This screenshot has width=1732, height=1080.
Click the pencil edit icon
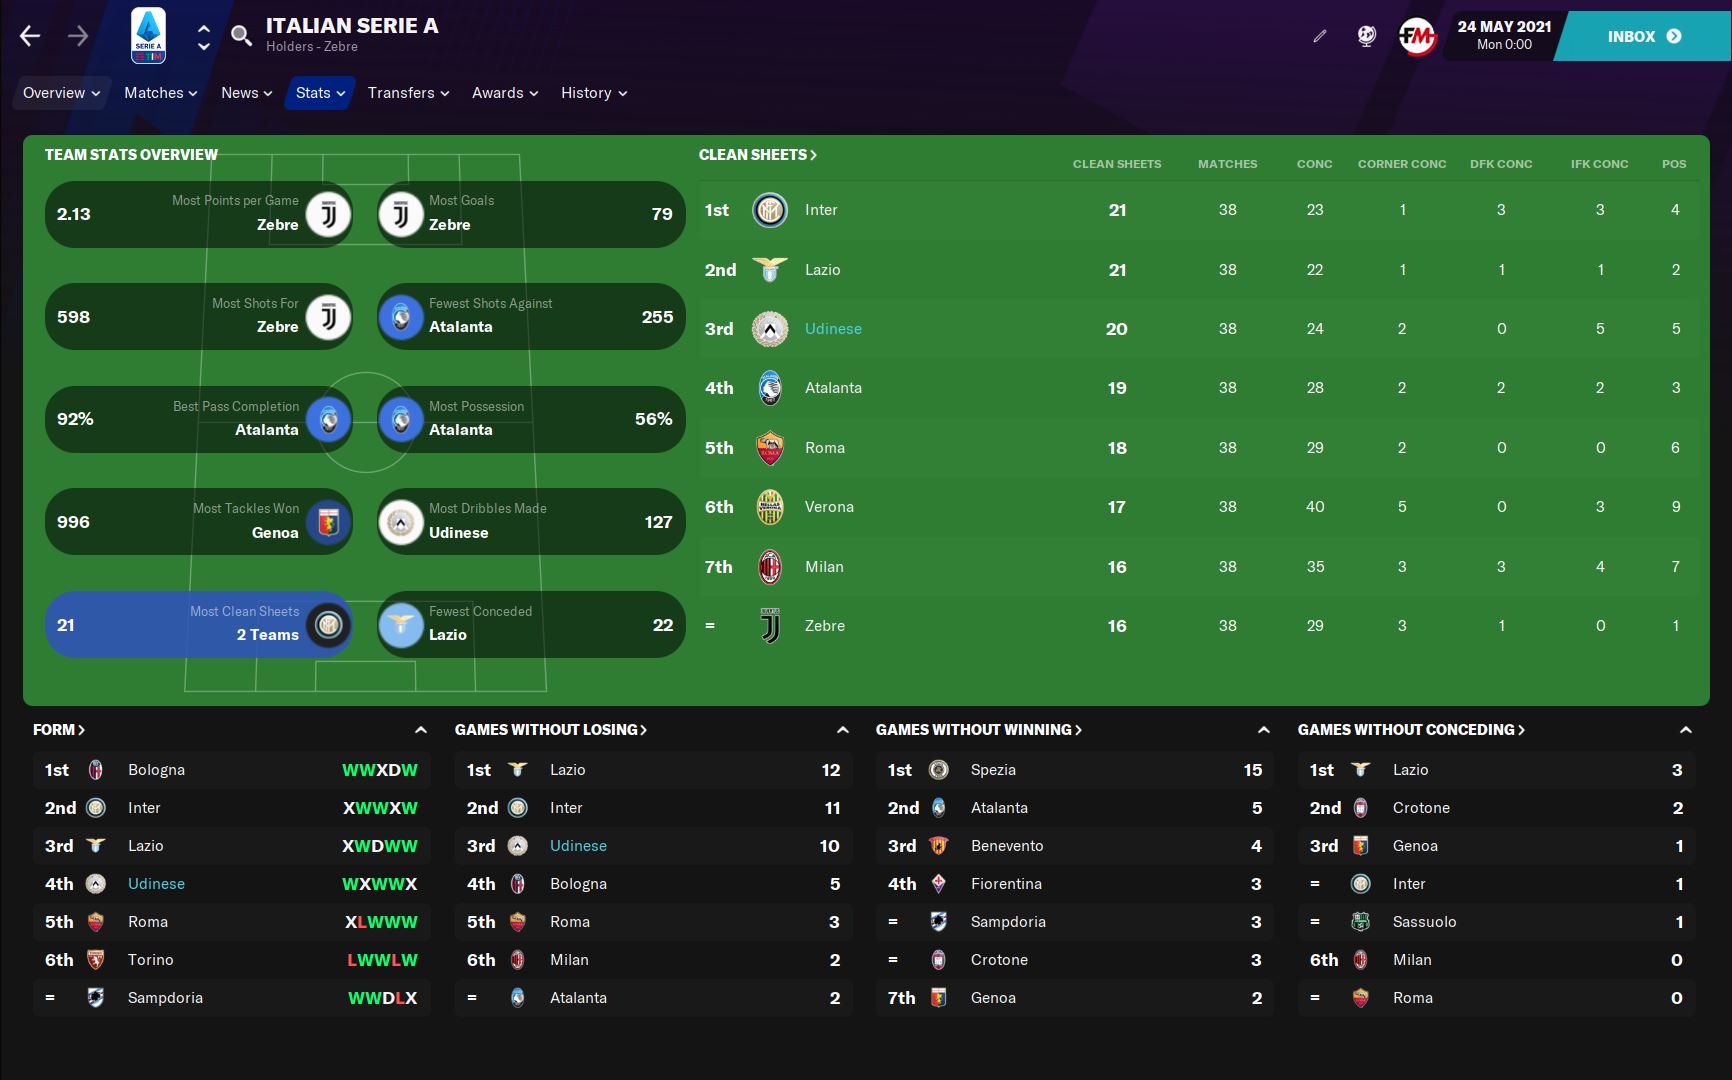(x=1320, y=36)
